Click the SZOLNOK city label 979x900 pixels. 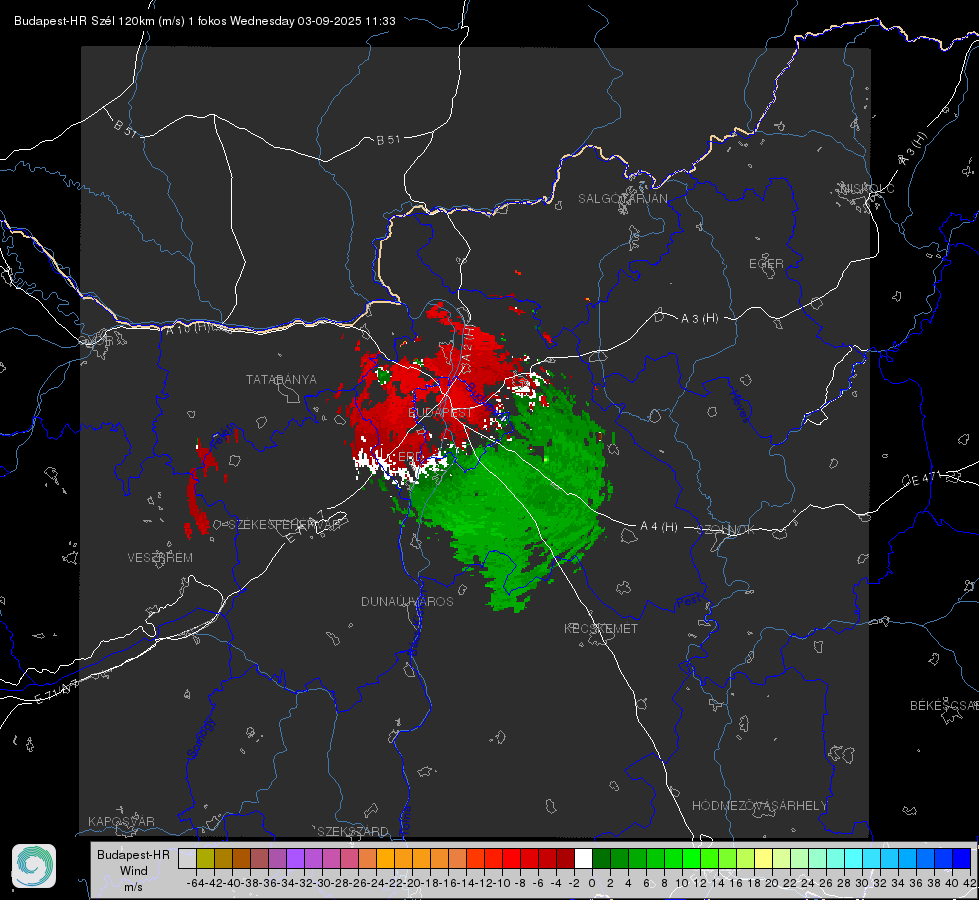(726, 530)
